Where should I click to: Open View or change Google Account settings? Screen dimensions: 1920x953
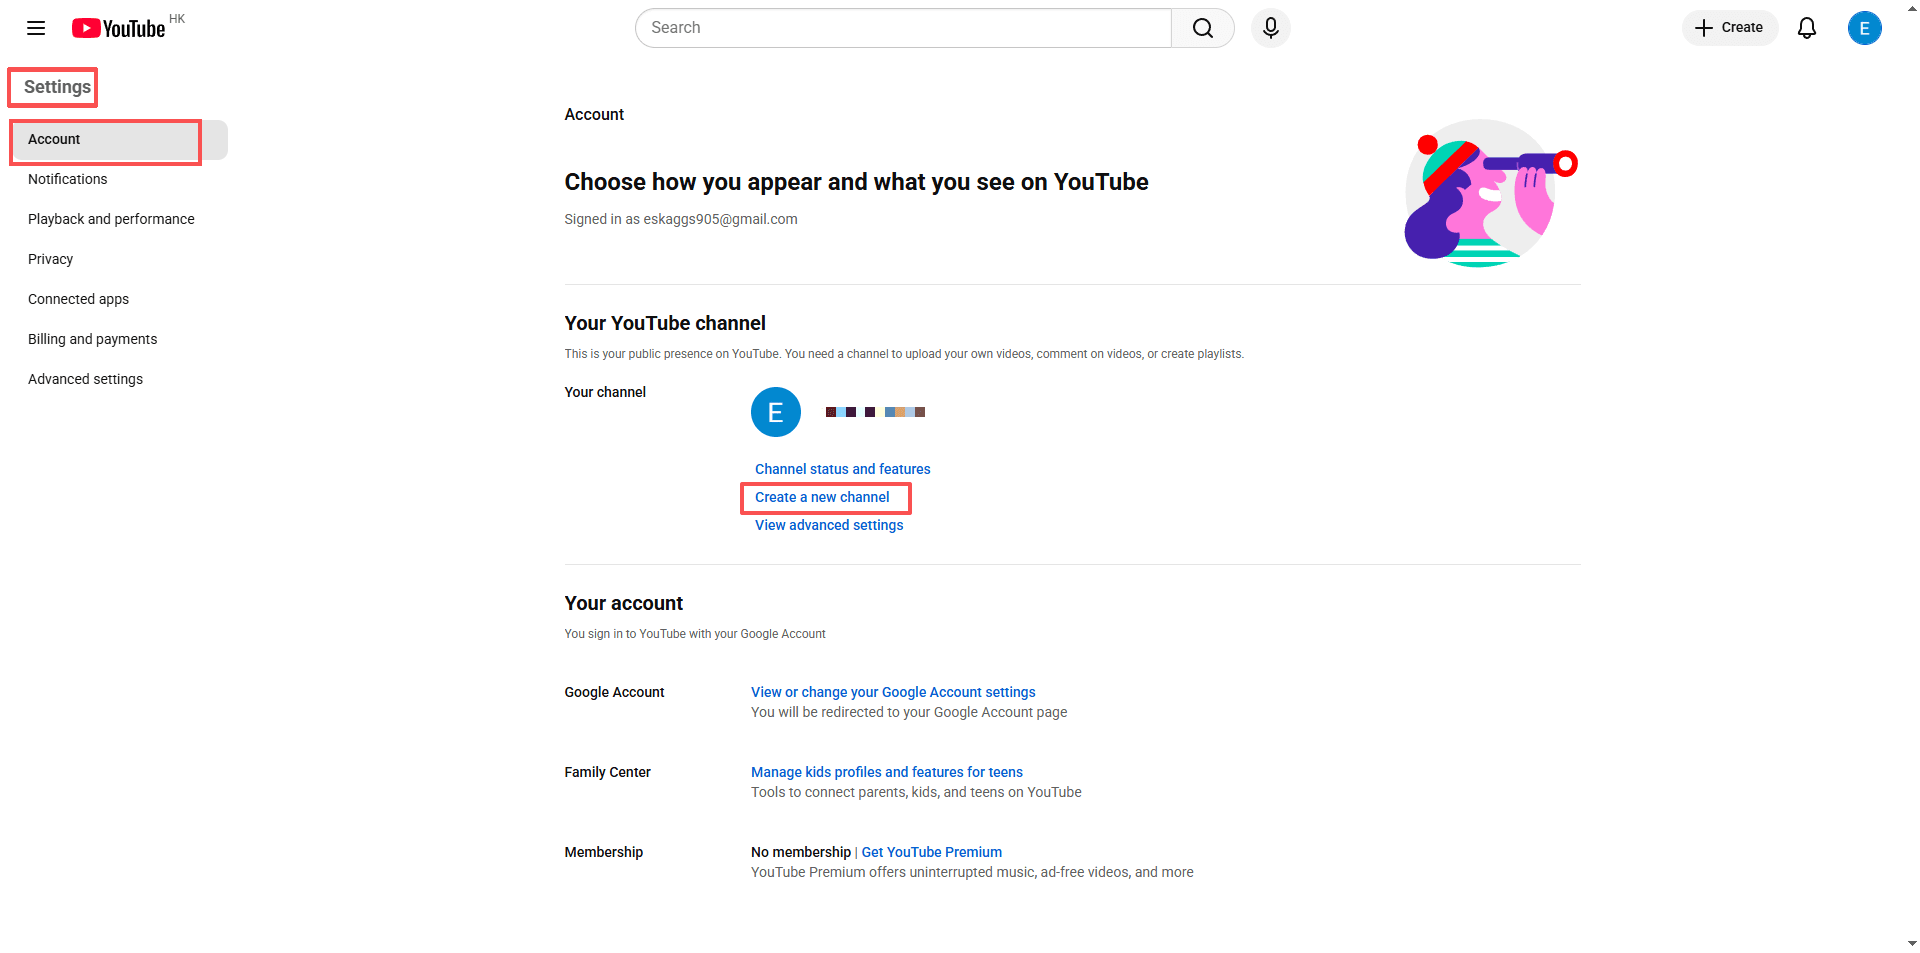pyautogui.click(x=893, y=692)
